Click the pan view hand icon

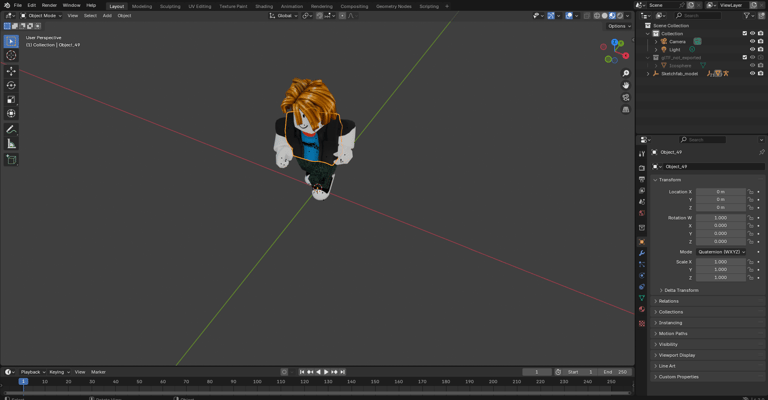tap(625, 85)
